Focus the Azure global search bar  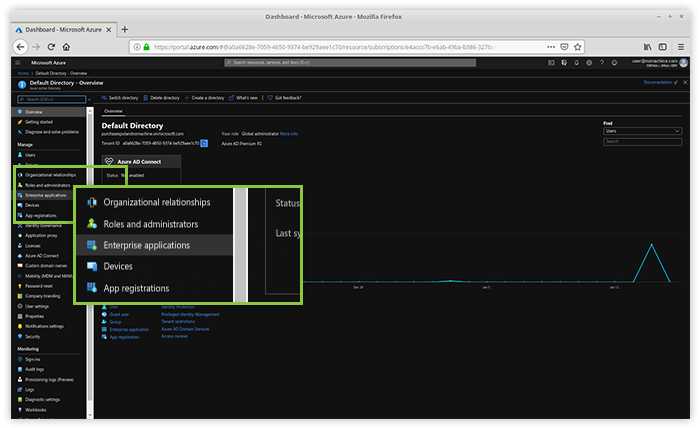click(350, 62)
